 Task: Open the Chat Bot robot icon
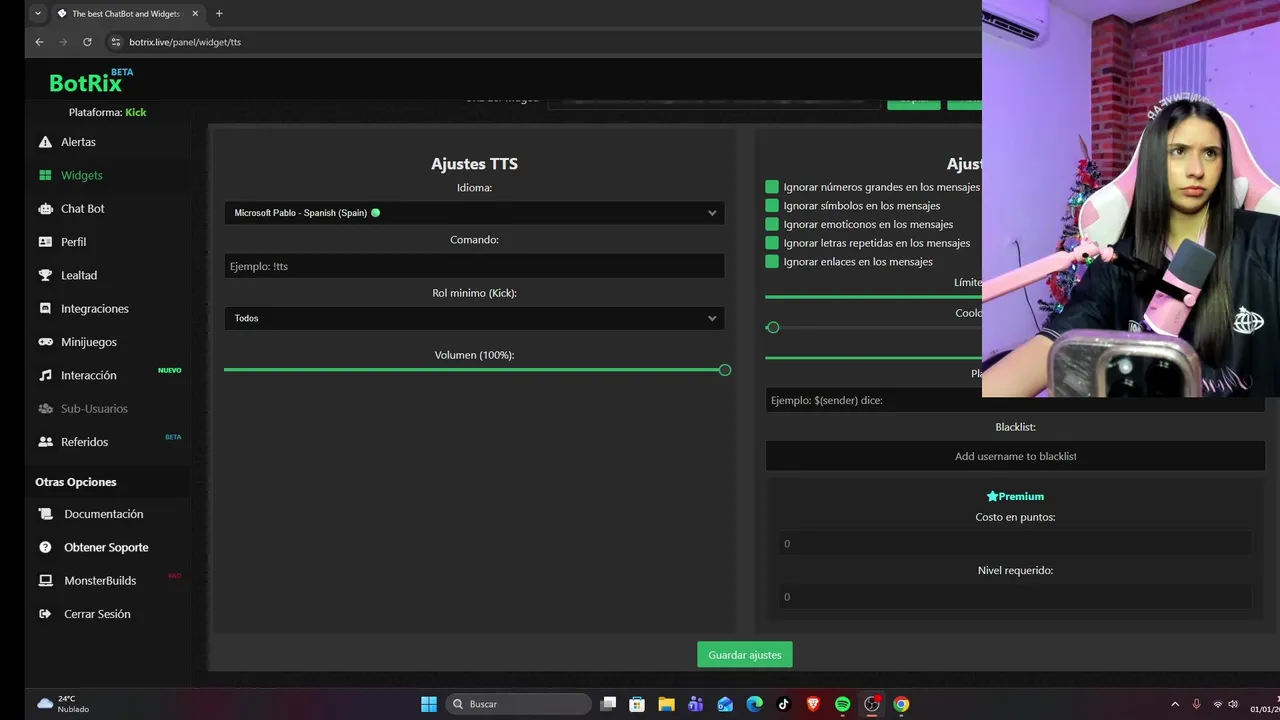(45, 209)
